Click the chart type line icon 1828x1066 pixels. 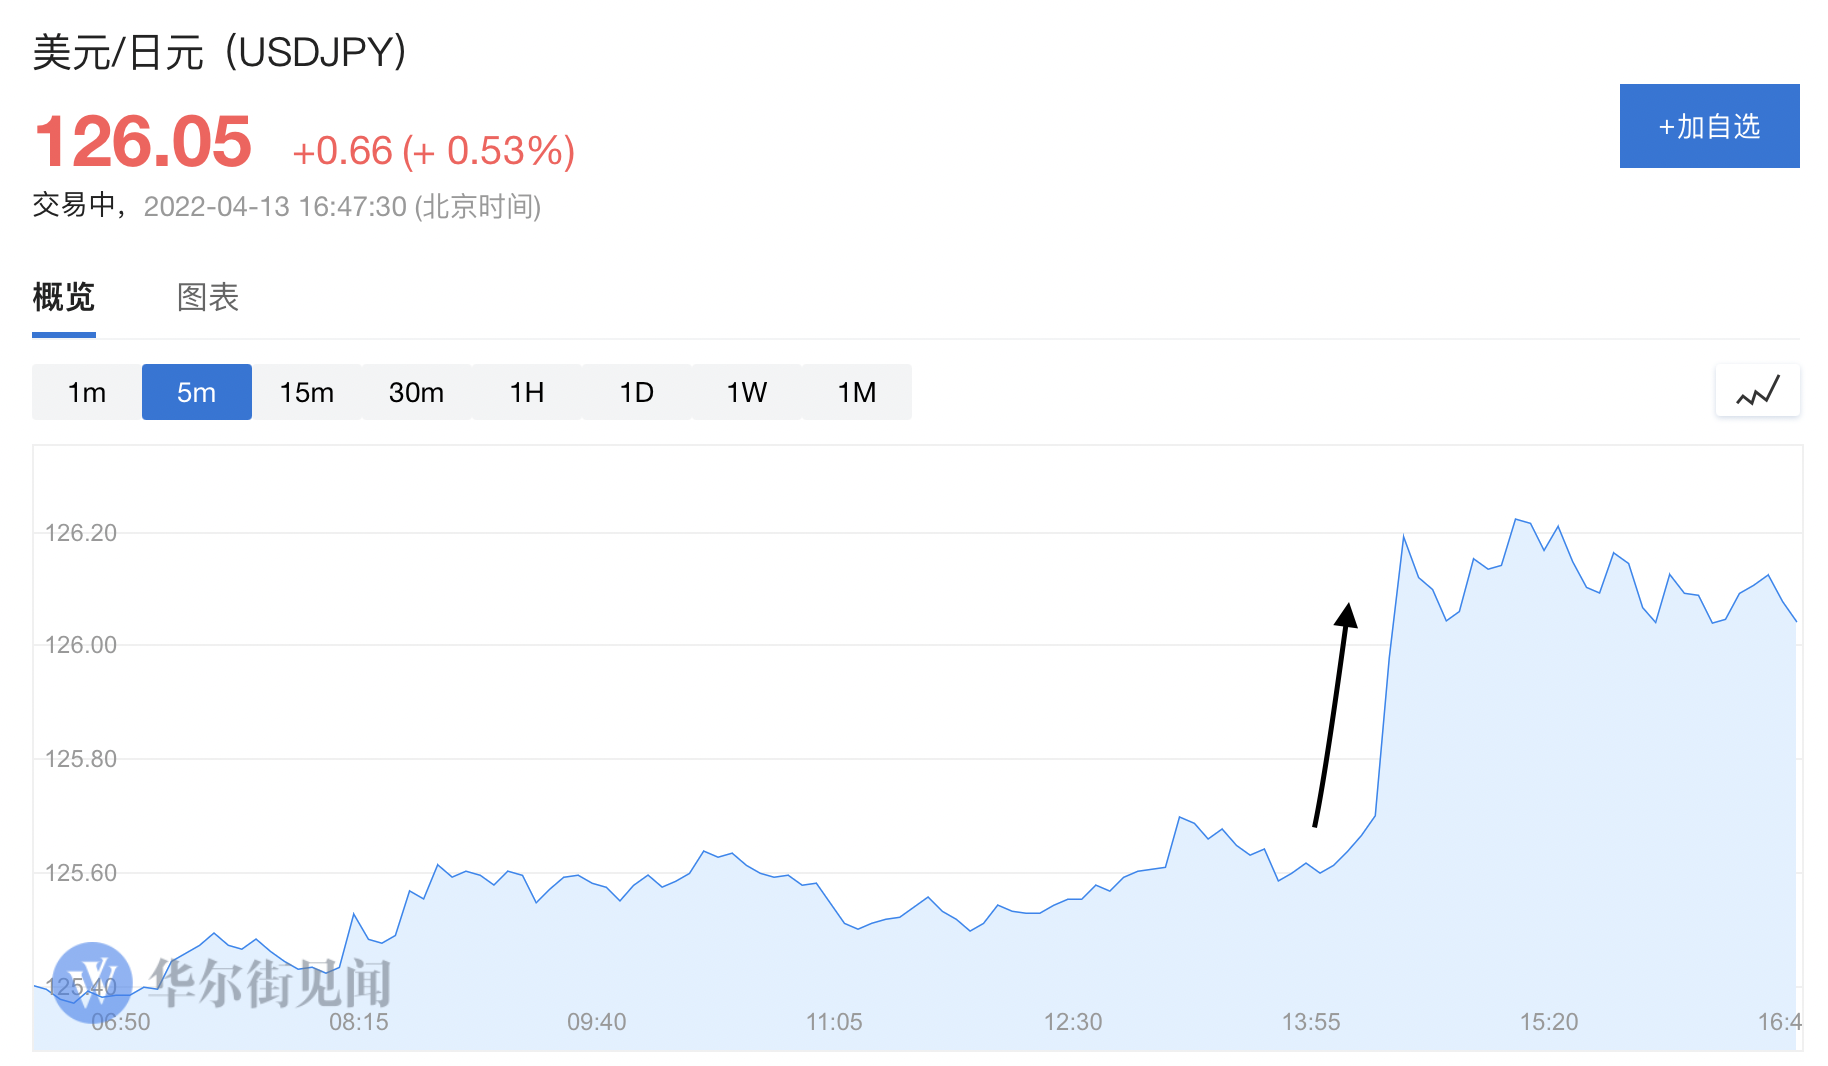pos(1757,391)
